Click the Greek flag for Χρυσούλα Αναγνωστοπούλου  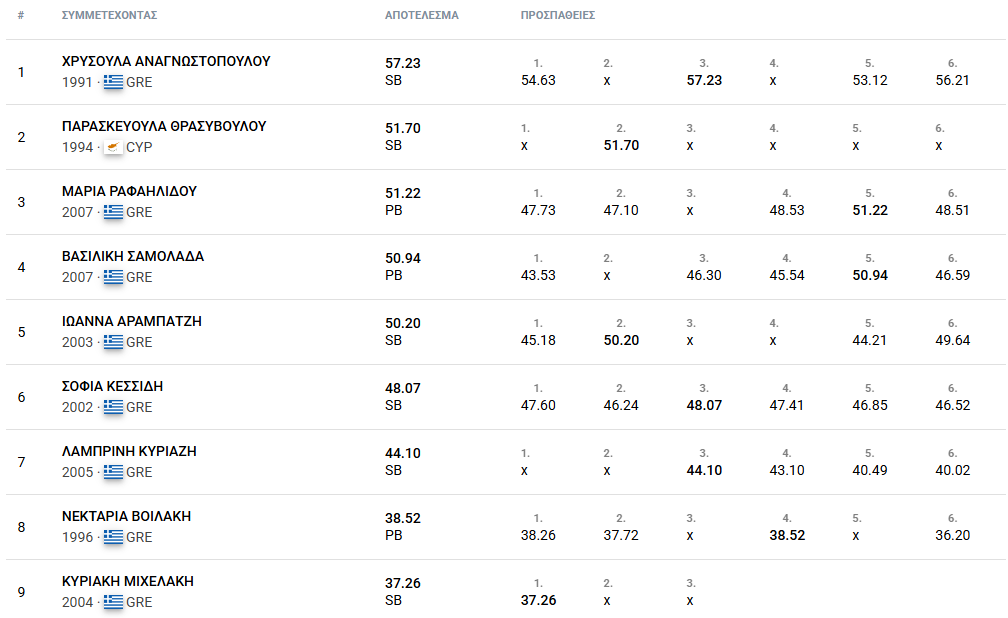point(113,82)
